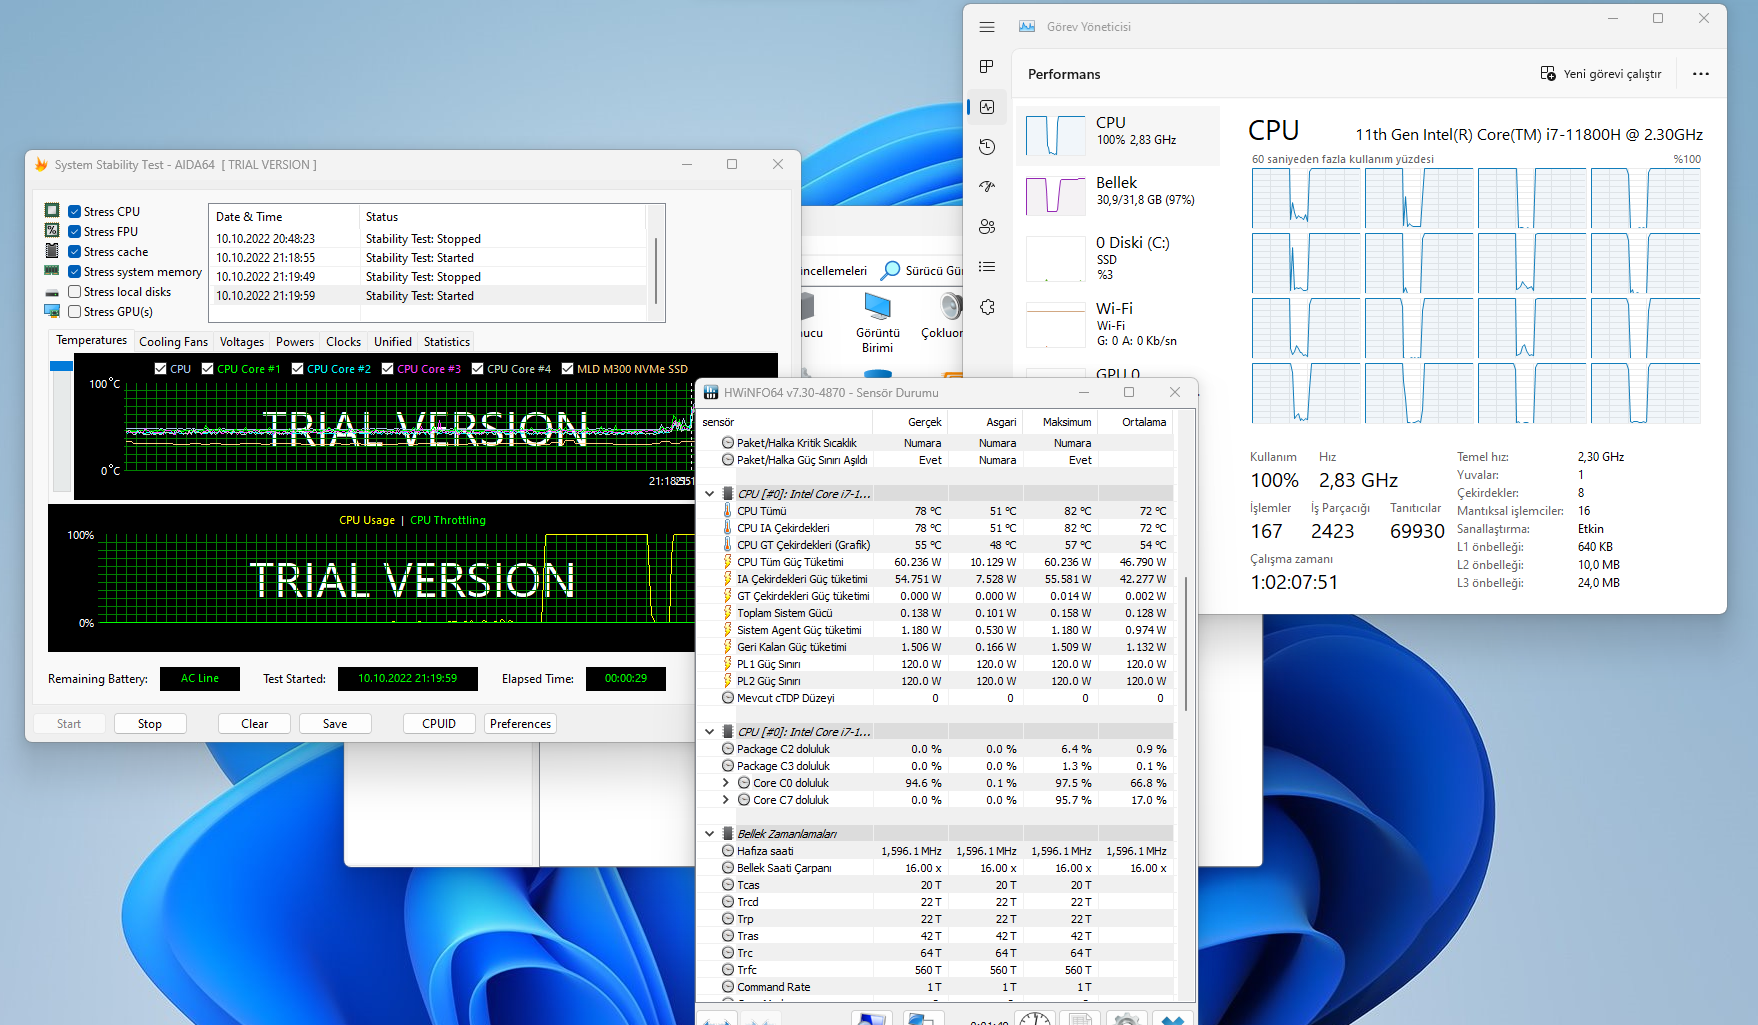Toggle CPU Core #1 graph checkbox
This screenshot has width=1758, height=1025.
(208, 368)
